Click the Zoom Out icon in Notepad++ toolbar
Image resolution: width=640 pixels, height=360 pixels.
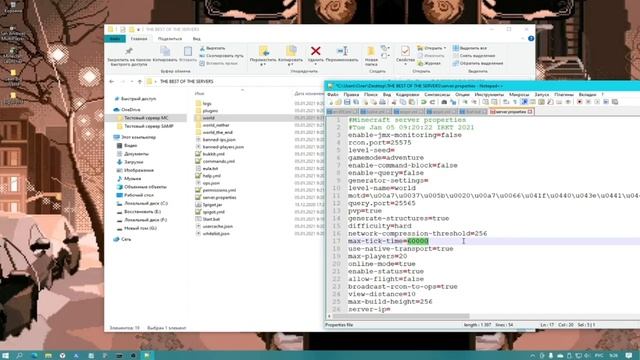(x=474, y=102)
